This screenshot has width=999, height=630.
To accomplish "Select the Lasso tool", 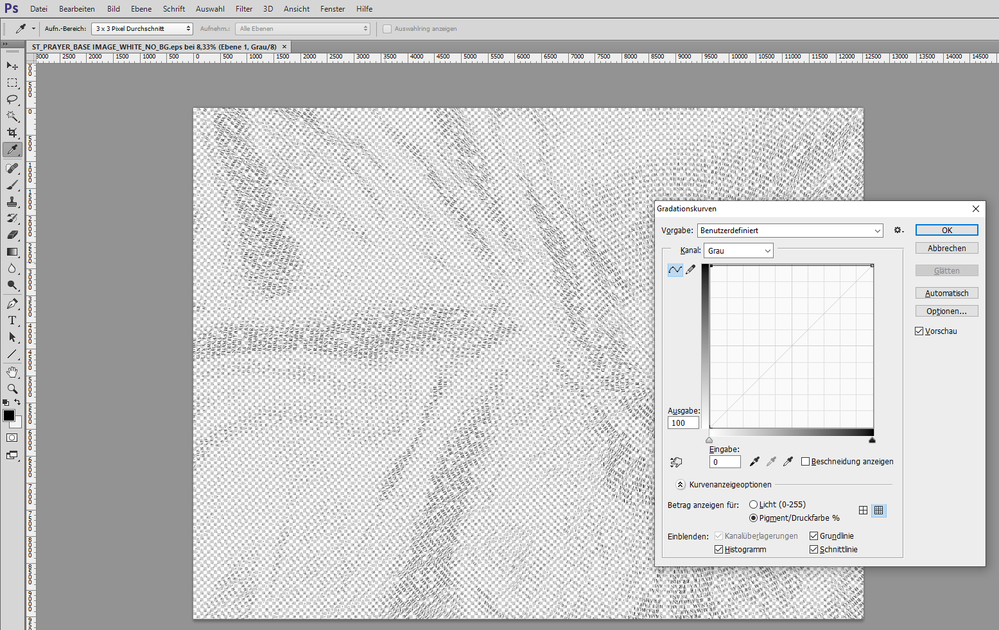I will click(12, 99).
